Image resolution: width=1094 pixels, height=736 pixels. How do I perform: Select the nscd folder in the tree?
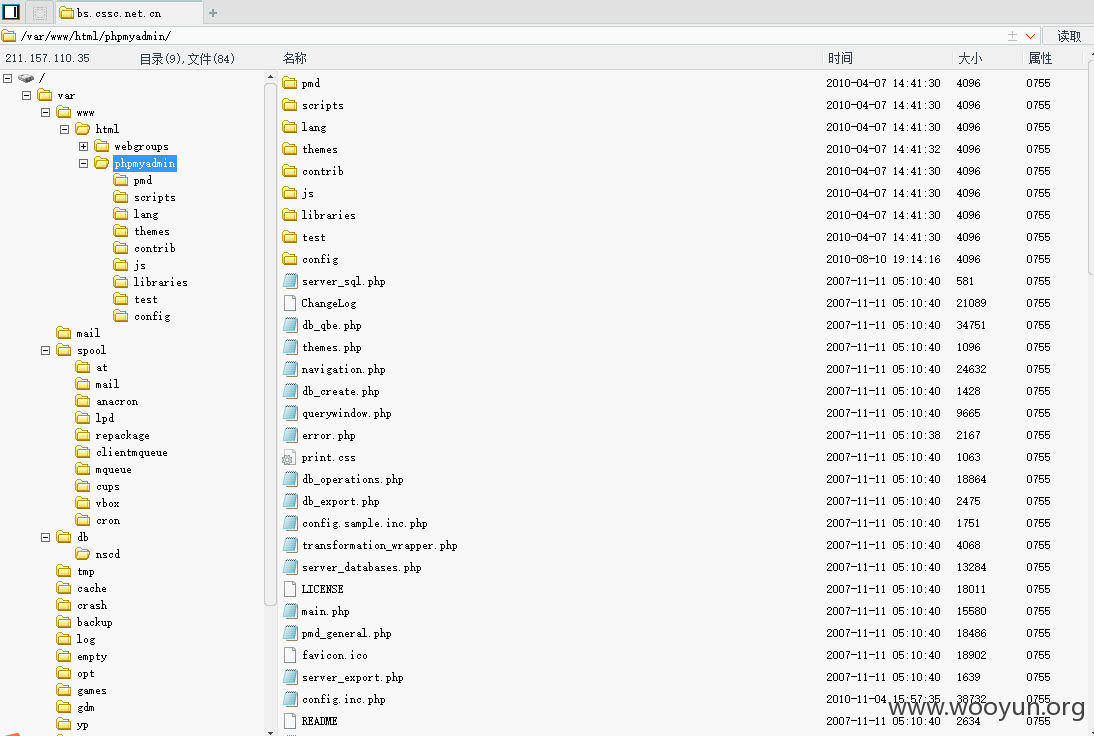coord(107,554)
